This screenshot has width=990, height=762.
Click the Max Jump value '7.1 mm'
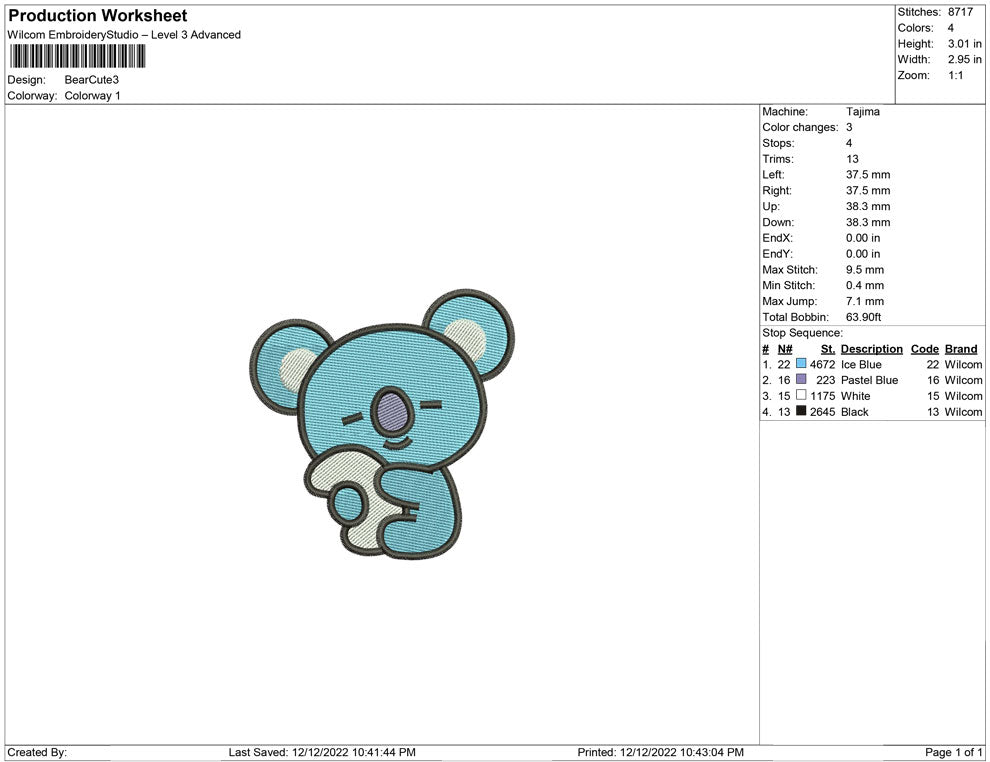click(865, 301)
